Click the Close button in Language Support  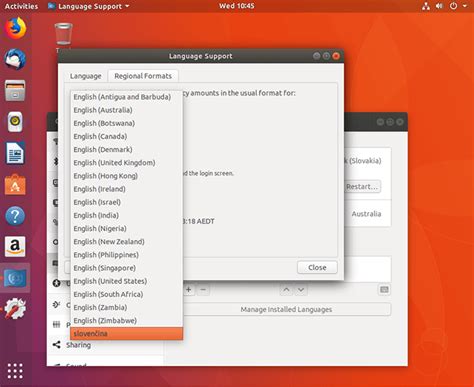[x=317, y=267]
